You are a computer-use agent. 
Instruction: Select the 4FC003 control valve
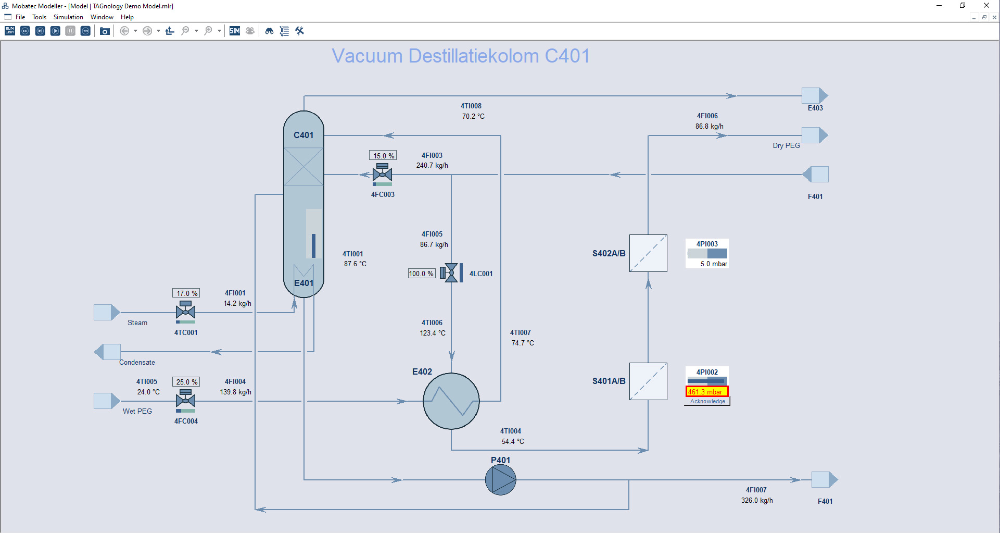point(383,174)
